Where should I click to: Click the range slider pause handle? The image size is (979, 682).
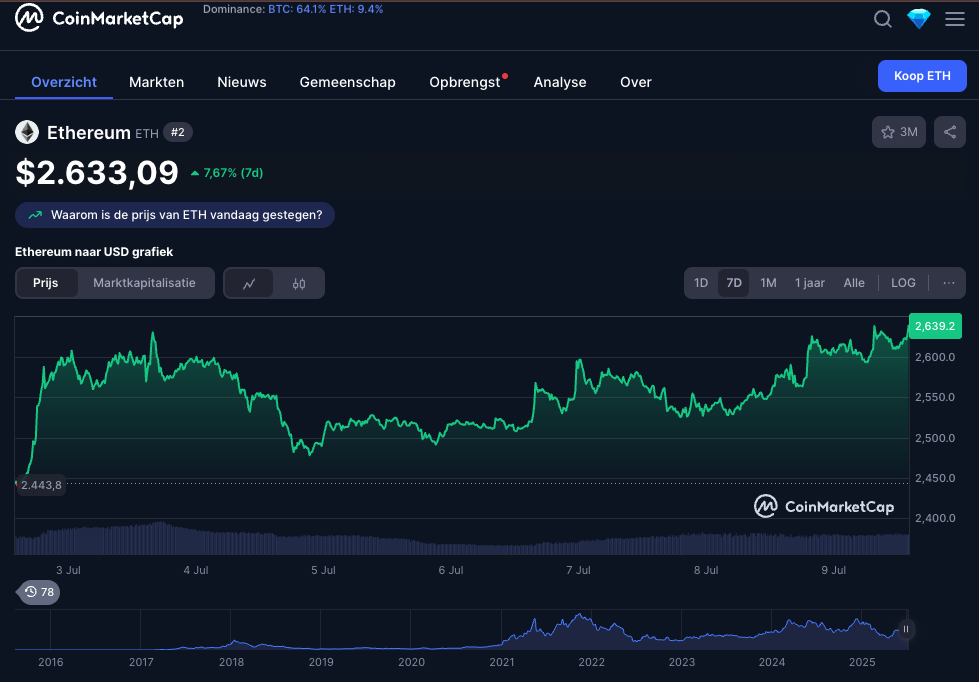906,629
